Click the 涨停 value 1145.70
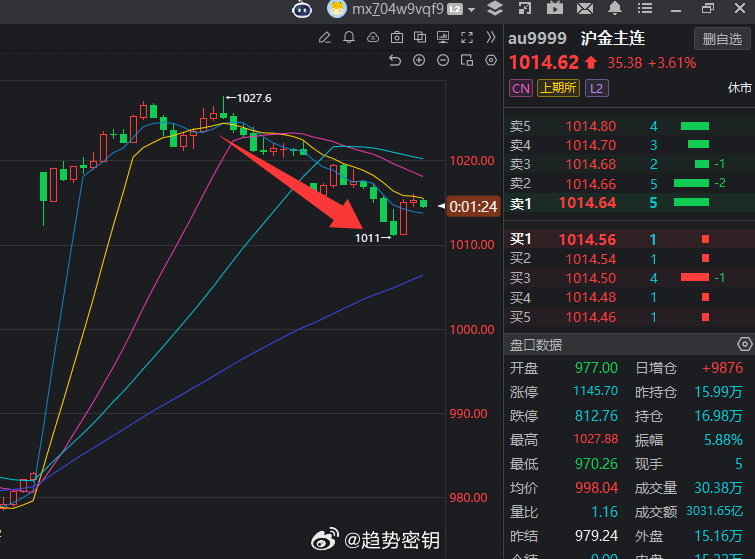 click(595, 390)
